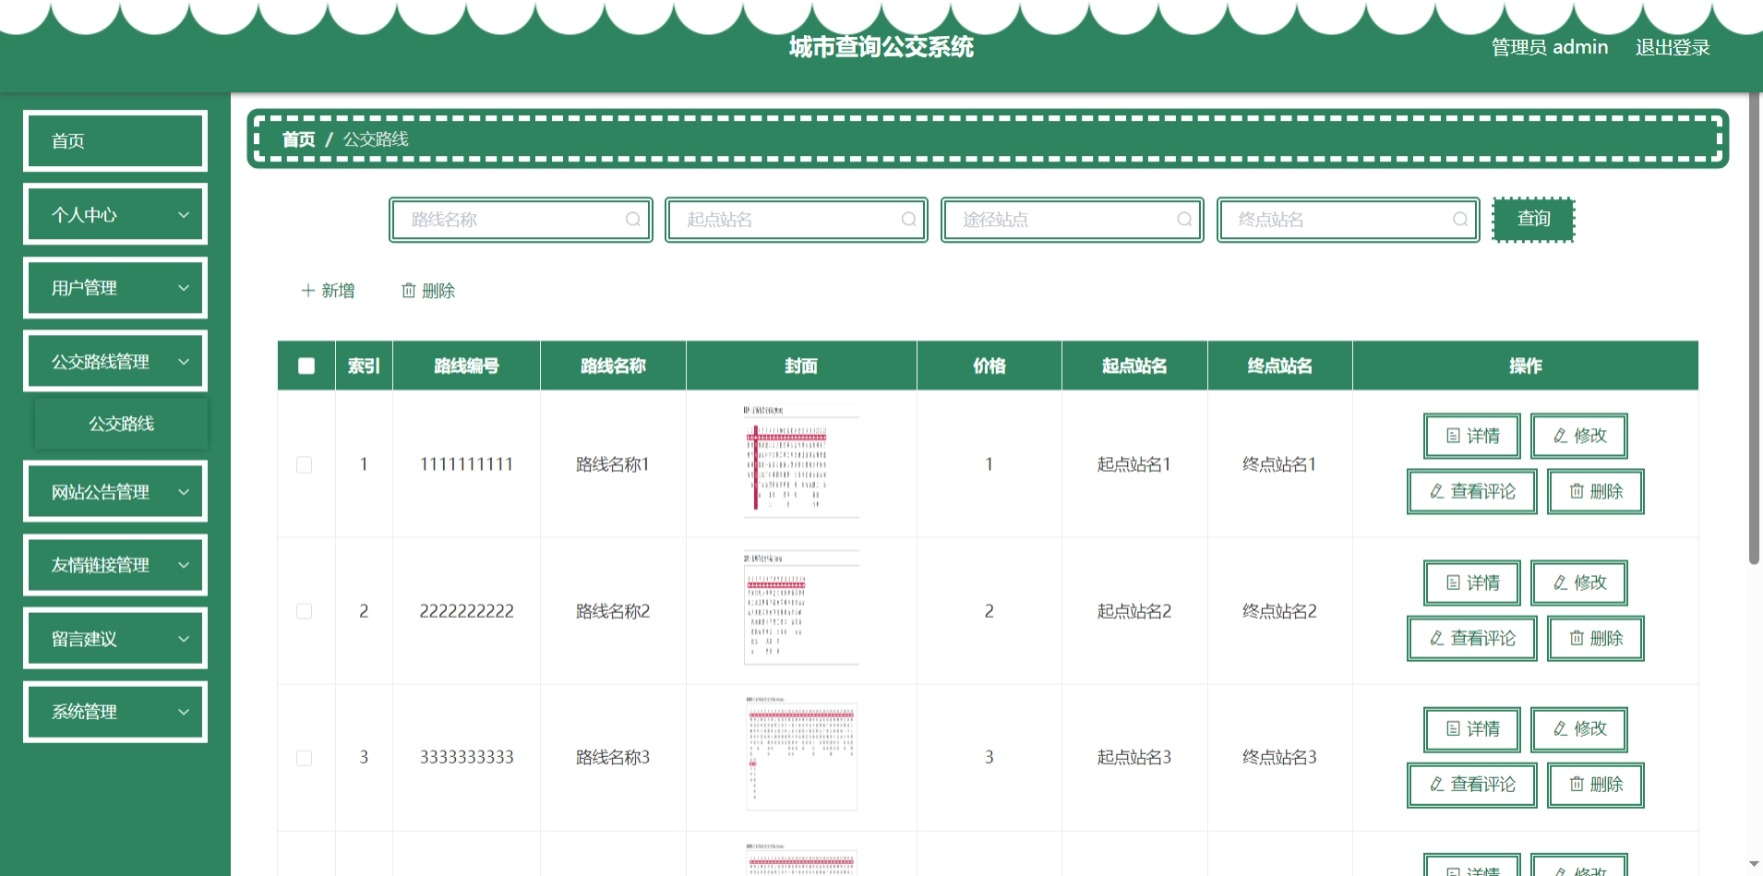Click cell 起点站名2
Image resolution: width=1763 pixels, height=876 pixels.
[1134, 611]
